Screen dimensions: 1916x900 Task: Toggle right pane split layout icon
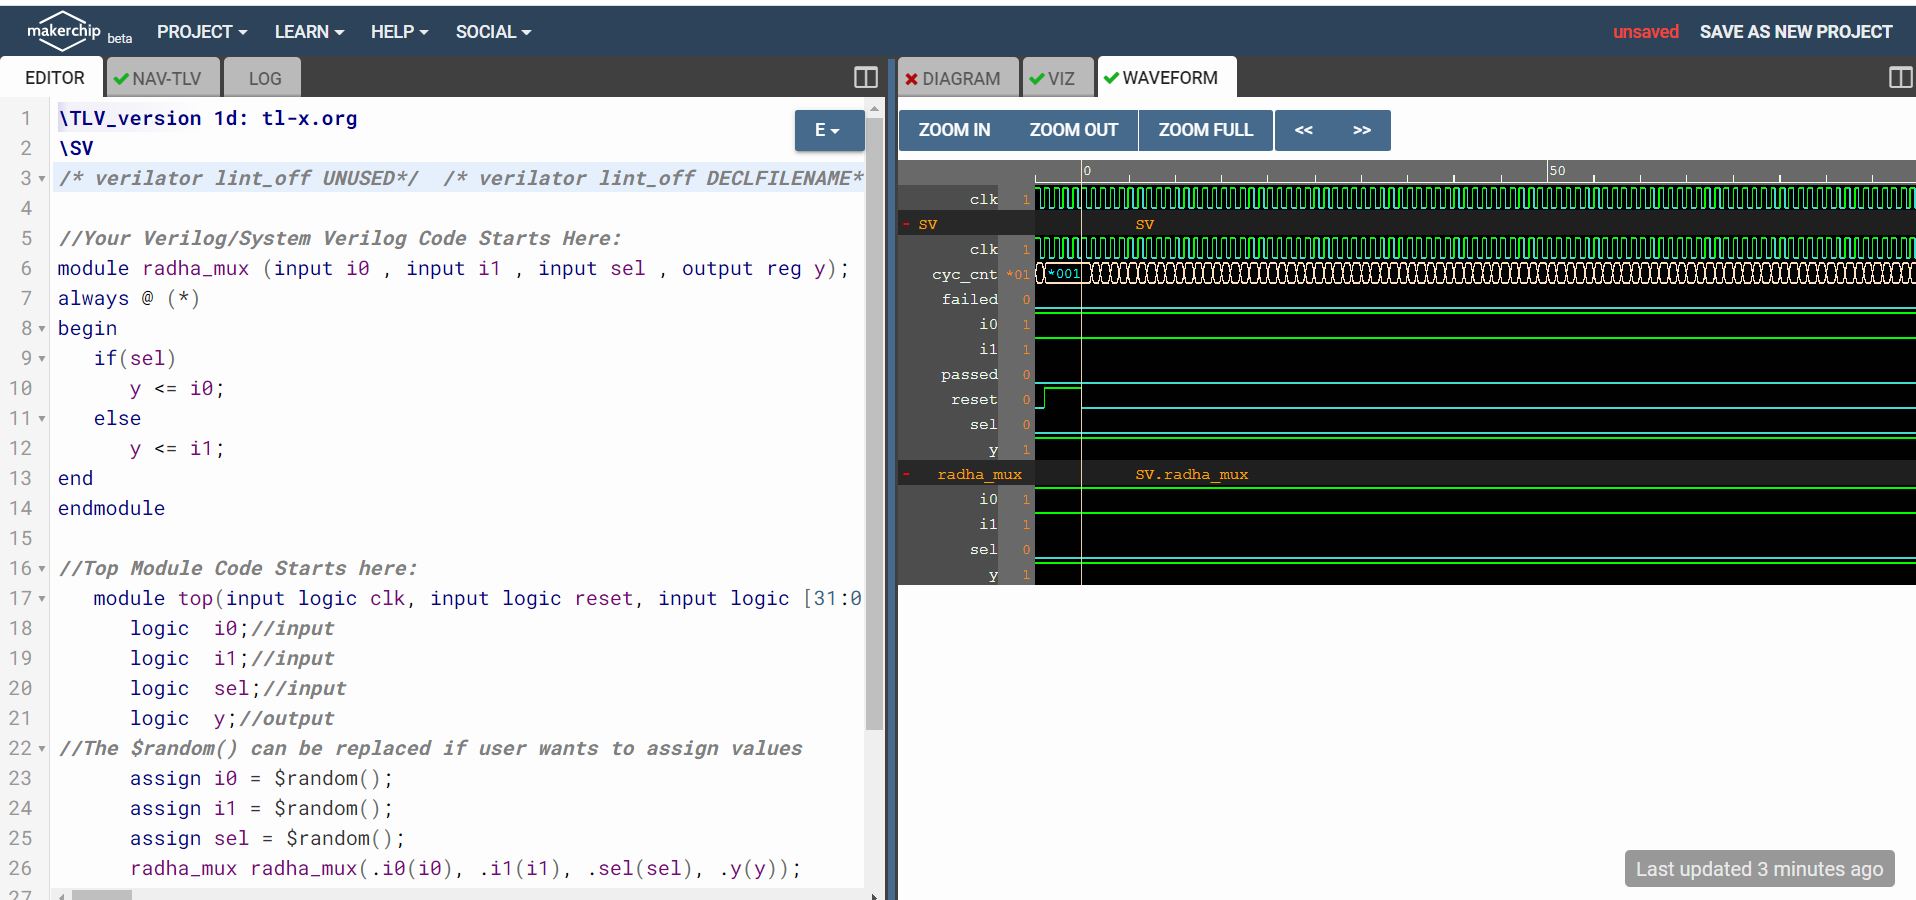tap(1900, 77)
